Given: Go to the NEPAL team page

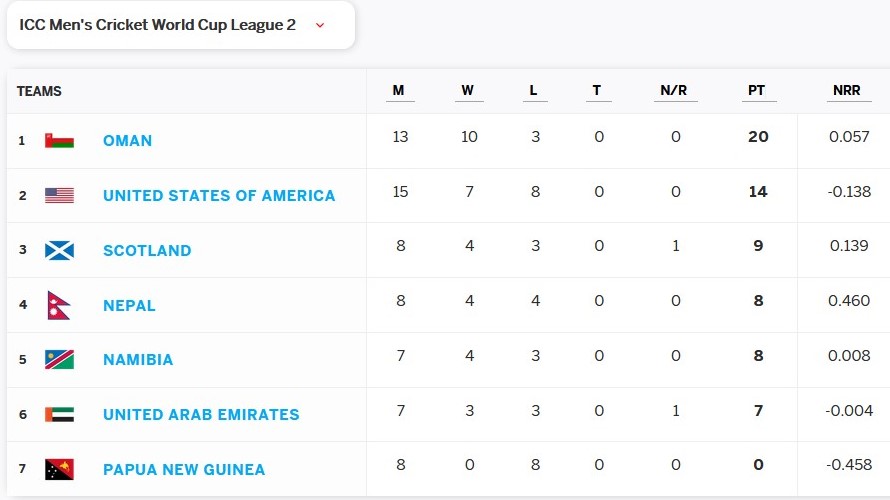Looking at the screenshot, I should pyautogui.click(x=129, y=305).
